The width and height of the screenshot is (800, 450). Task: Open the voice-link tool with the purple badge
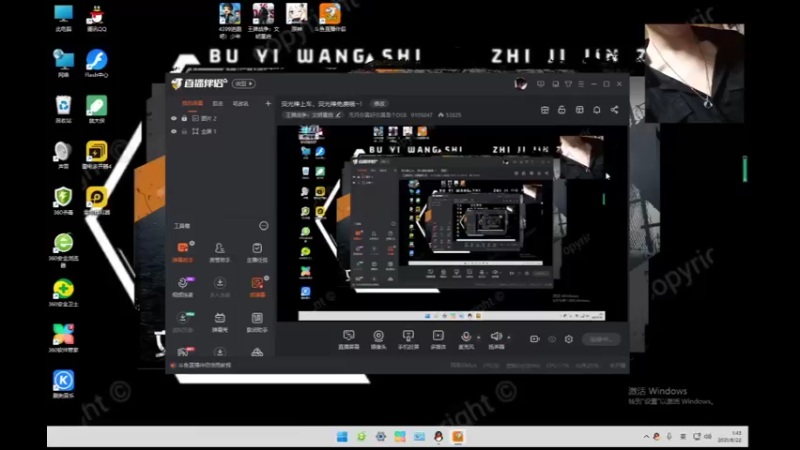183,287
